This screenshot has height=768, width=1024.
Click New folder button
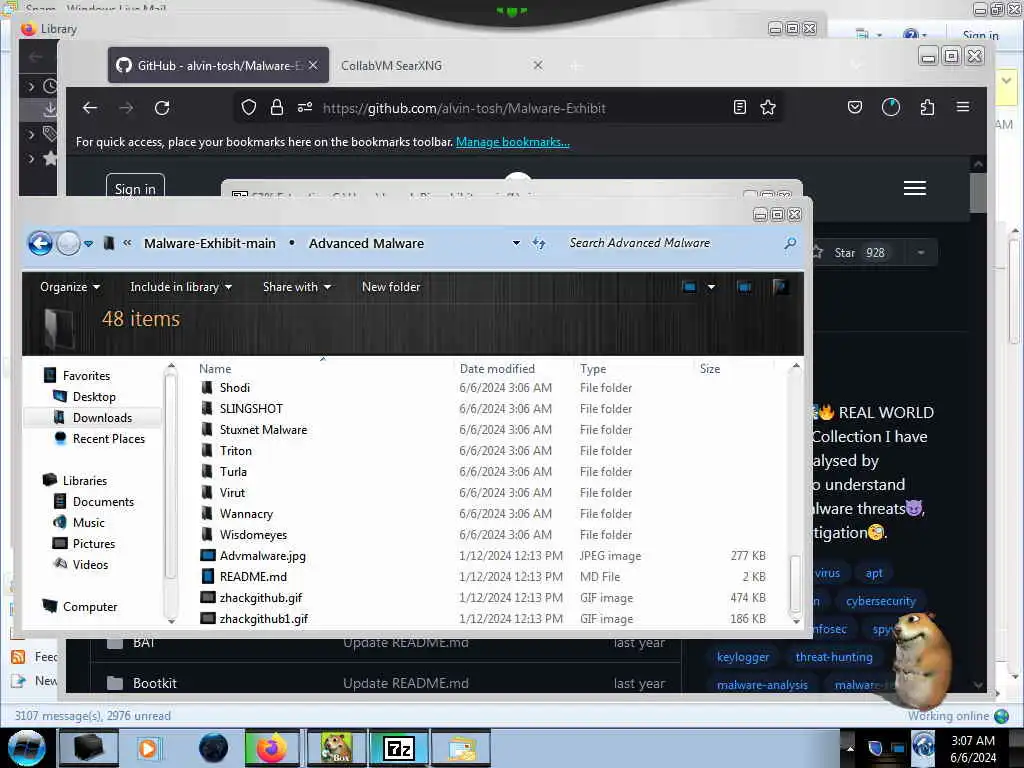click(x=391, y=287)
